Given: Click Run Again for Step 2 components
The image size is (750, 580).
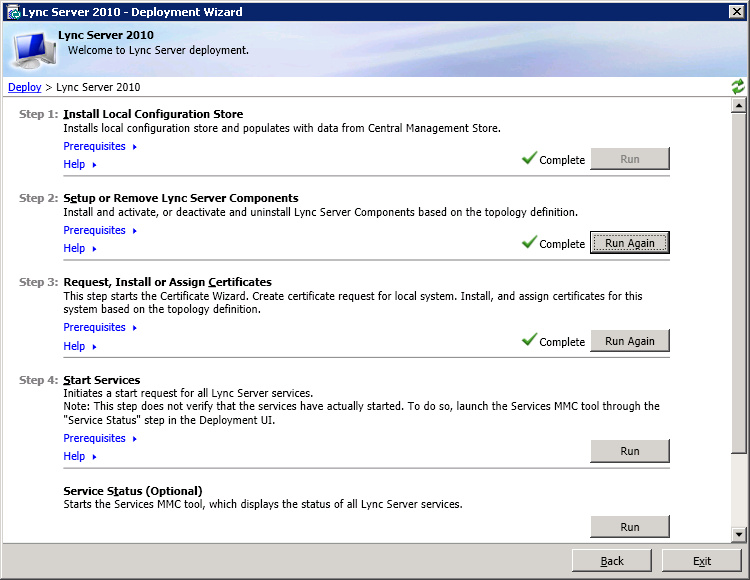Looking at the screenshot, I should [629, 243].
